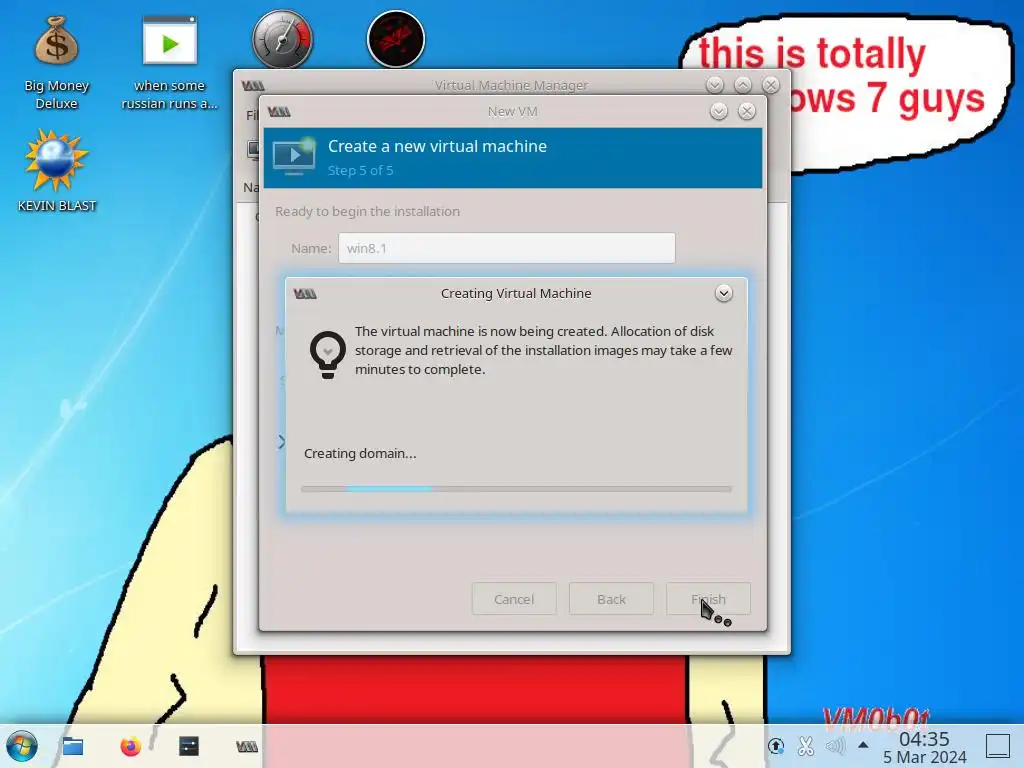The height and width of the screenshot is (768, 1024).
Task: Click the show desktop button in taskbar
Action: [x=997, y=746]
